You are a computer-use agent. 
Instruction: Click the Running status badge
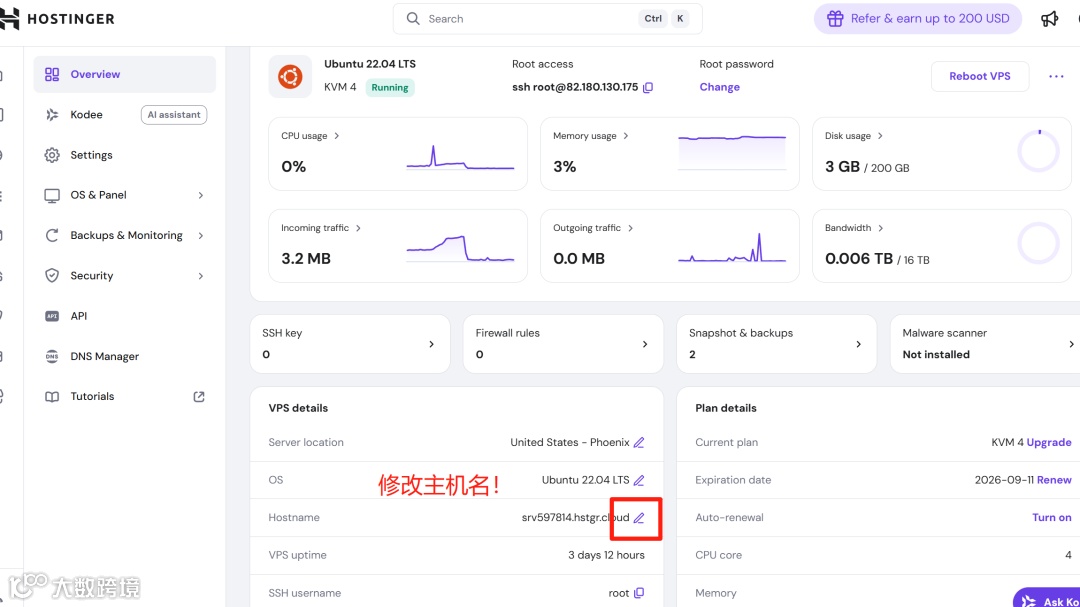(x=390, y=88)
